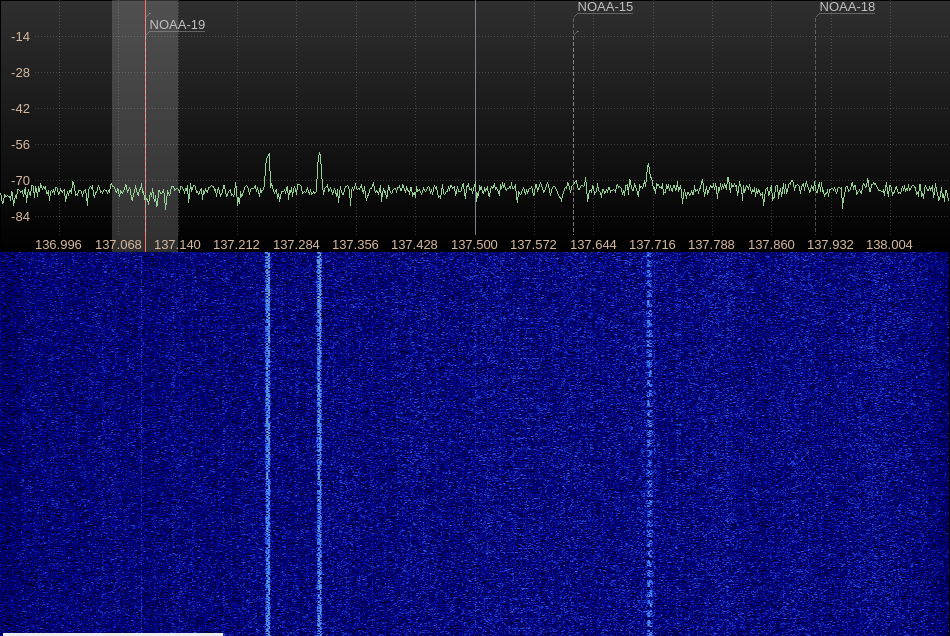Screen dimensions: 950x636
Task: Click the 137.932 frequency axis label
Action: (x=830, y=245)
